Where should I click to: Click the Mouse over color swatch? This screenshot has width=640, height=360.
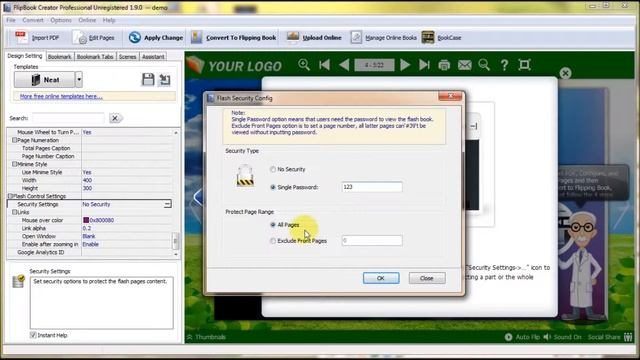pyautogui.click(x=86, y=220)
